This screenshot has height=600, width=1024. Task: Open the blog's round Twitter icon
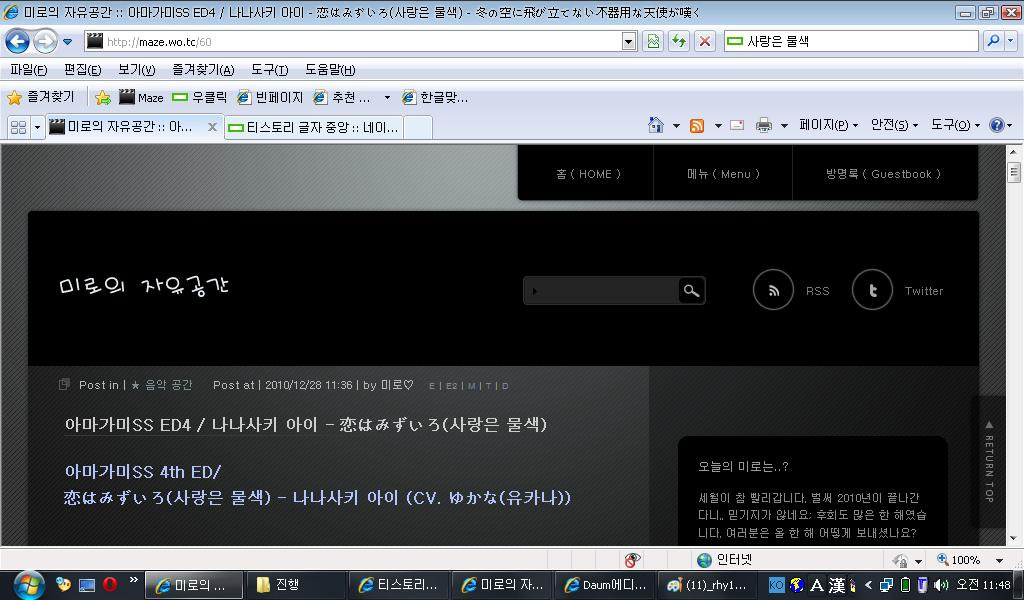click(872, 290)
